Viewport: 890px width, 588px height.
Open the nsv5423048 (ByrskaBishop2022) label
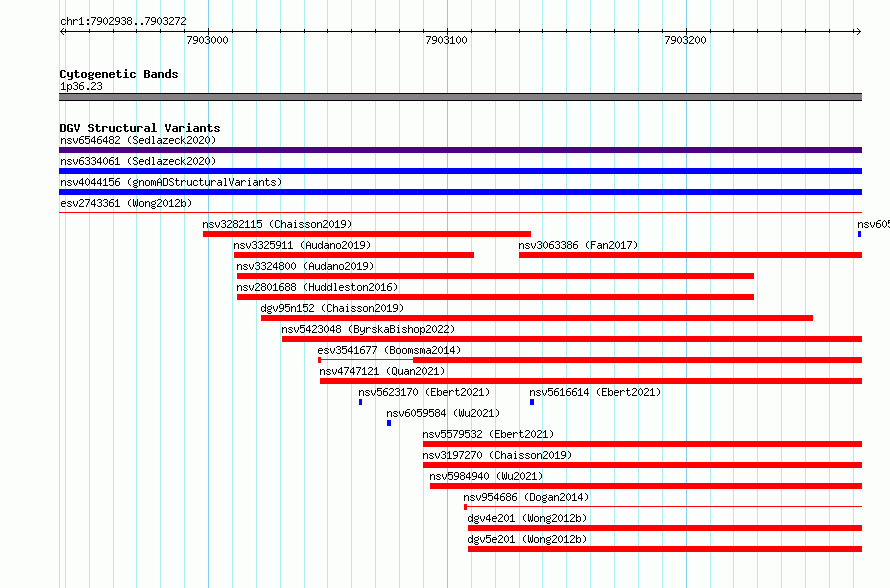tap(368, 329)
